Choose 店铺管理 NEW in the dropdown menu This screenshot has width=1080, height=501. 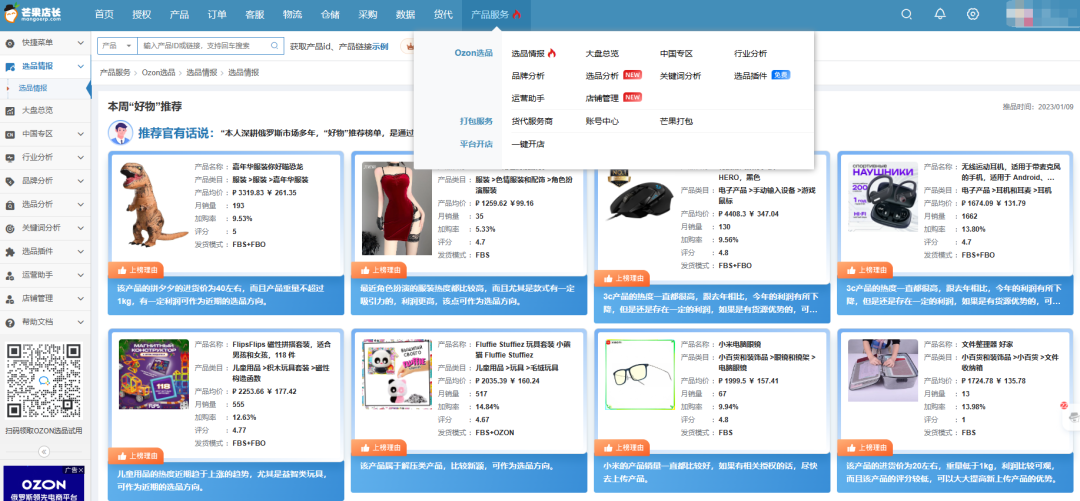[614, 99]
